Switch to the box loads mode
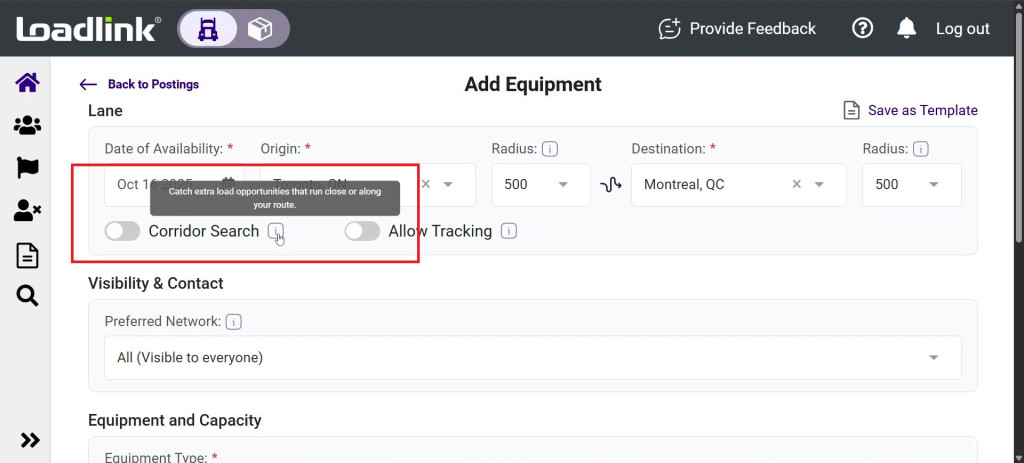This screenshot has height=463, width=1024. pos(260,29)
